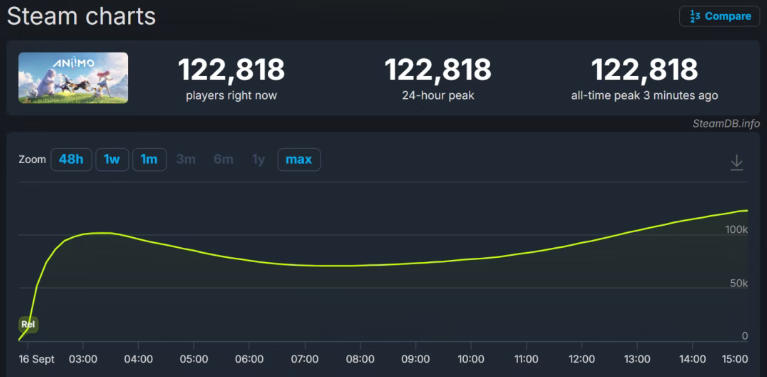Screen dimensions: 767x377
Task: Set zoom to 1y
Action: (x=258, y=159)
